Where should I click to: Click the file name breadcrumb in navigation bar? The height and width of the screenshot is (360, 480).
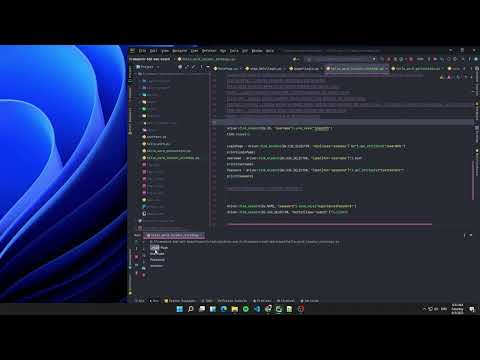pos(207,59)
